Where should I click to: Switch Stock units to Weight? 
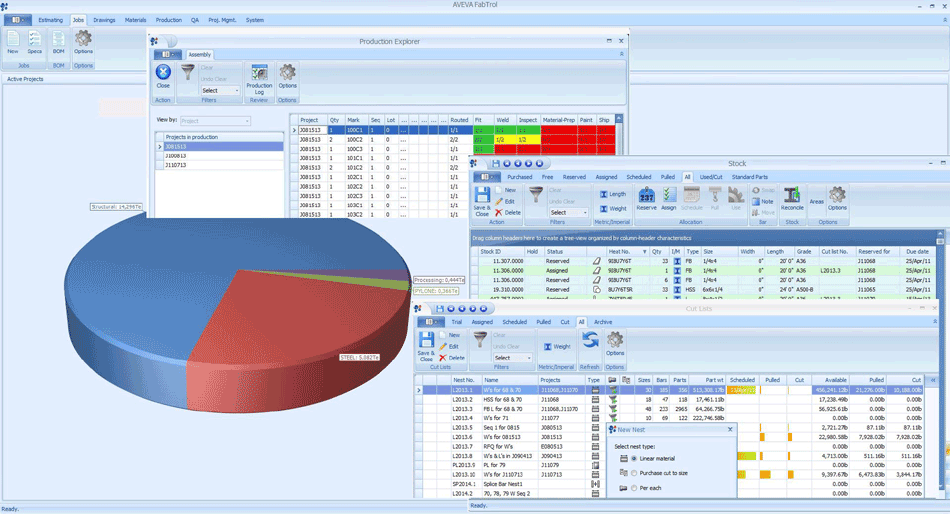[x=613, y=209]
